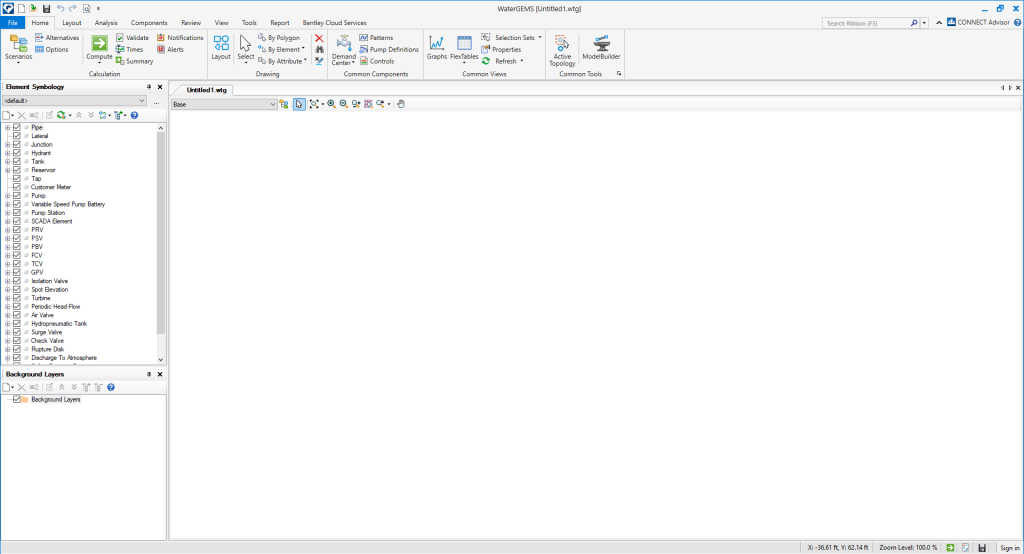Viewport: 1024px width, 554px height.
Task: Open the Scenarios manager
Action: click(18, 48)
